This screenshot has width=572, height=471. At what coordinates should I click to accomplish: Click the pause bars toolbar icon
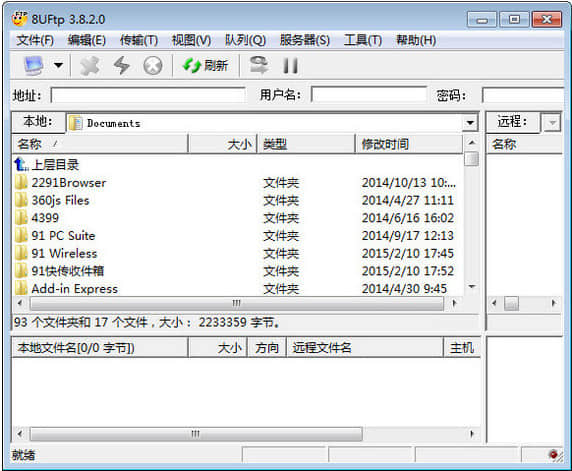290,66
